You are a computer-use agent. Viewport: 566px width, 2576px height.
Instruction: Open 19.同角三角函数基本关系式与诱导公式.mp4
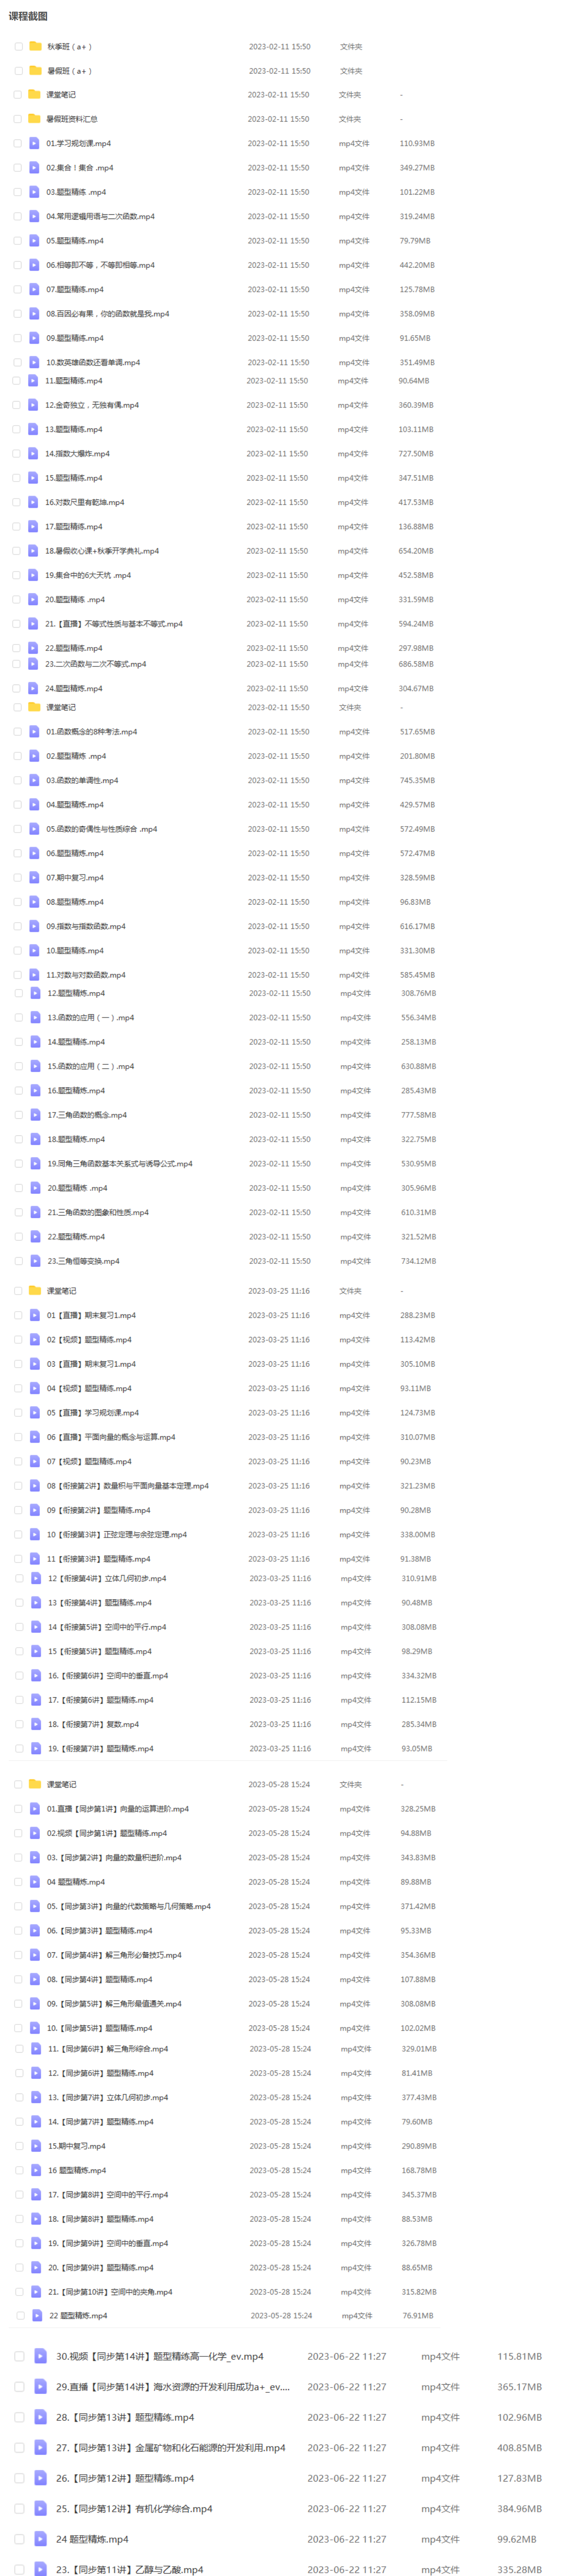[120, 1164]
